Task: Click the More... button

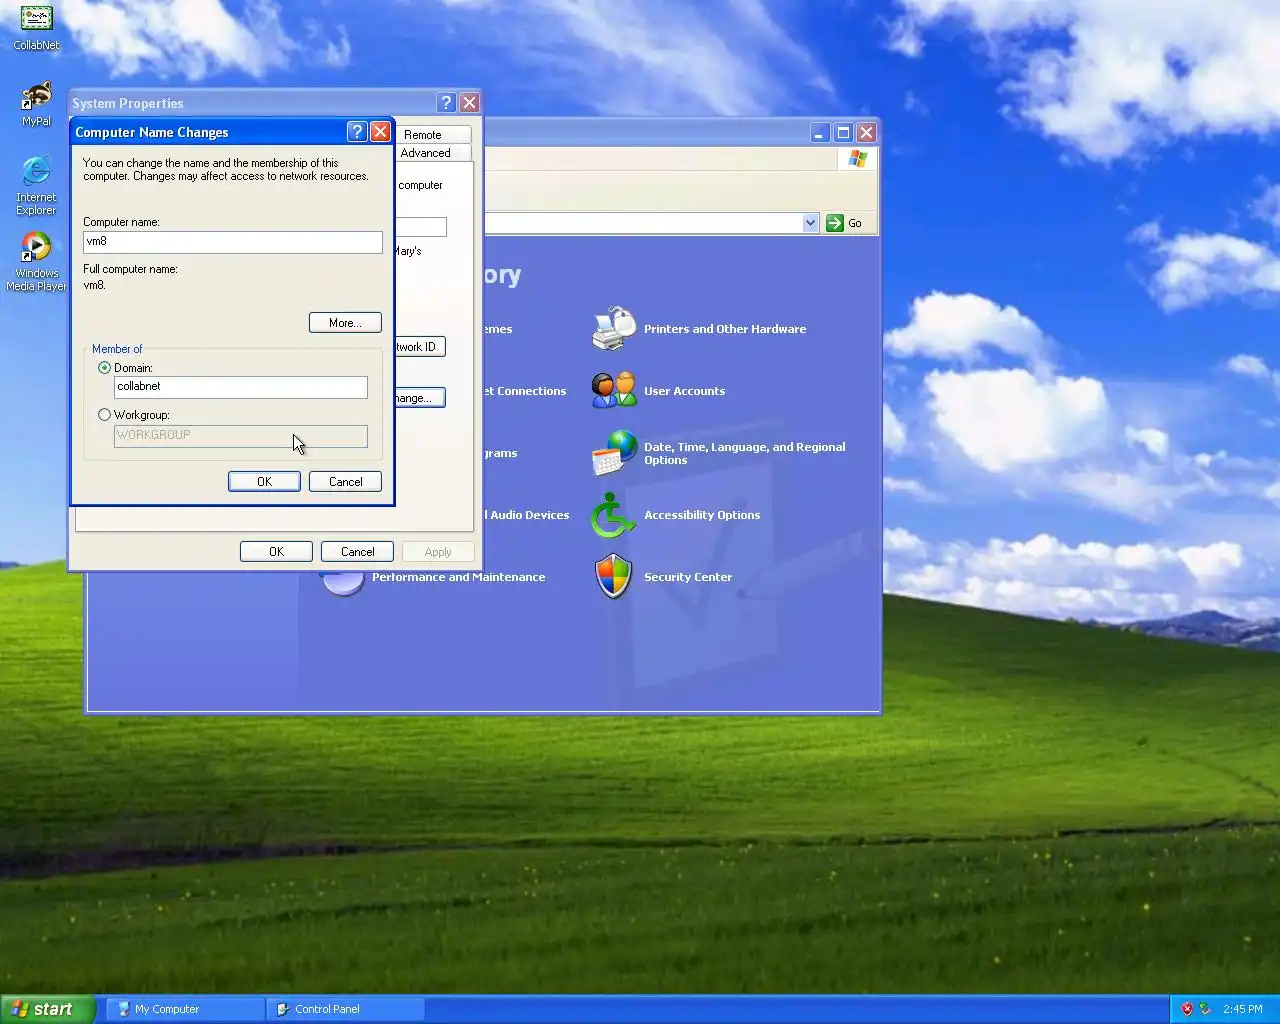Action: tap(345, 323)
